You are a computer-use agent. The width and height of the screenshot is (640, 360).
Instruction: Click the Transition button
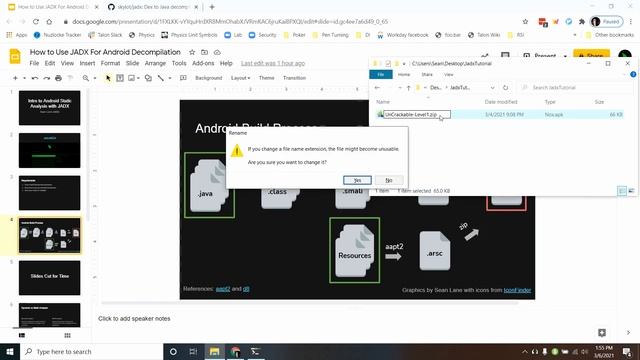pos(294,78)
